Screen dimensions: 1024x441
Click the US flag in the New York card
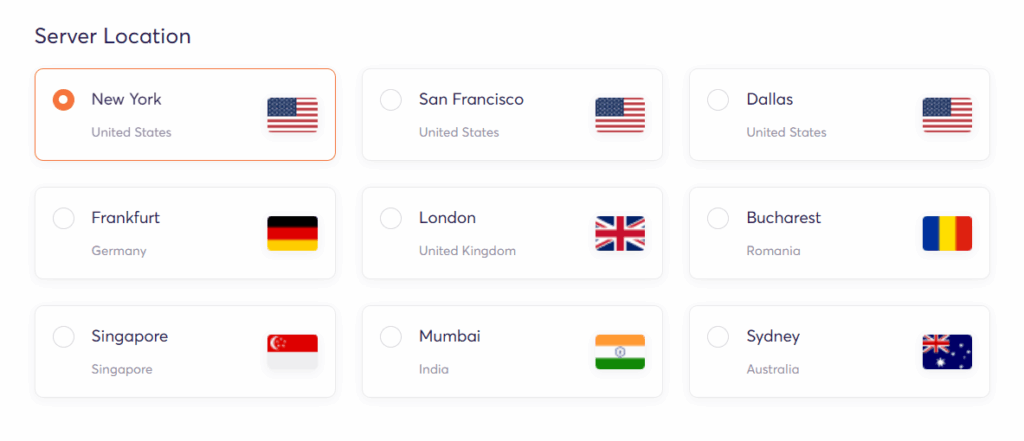(292, 115)
